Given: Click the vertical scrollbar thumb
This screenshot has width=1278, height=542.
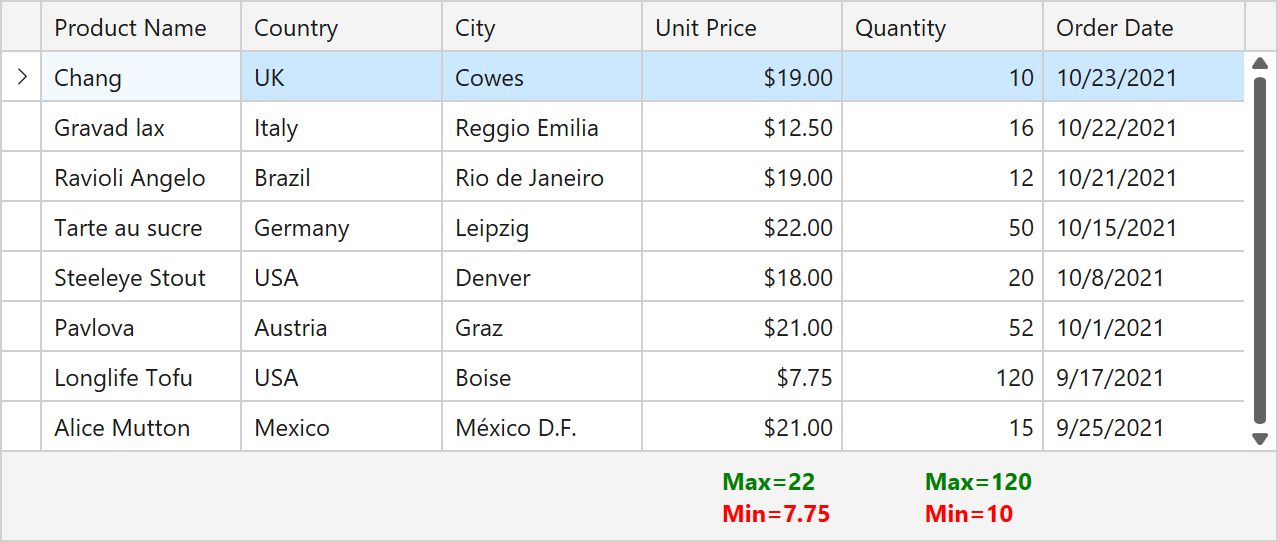Looking at the screenshot, I should pyautogui.click(x=1260, y=250).
